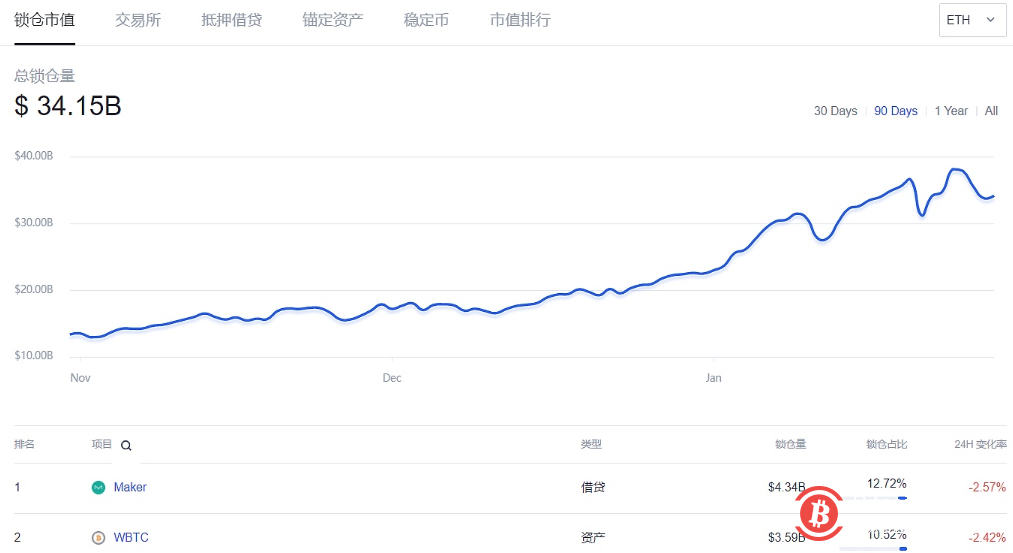
Task: Click the 类型 column header
Action: point(591,444)
